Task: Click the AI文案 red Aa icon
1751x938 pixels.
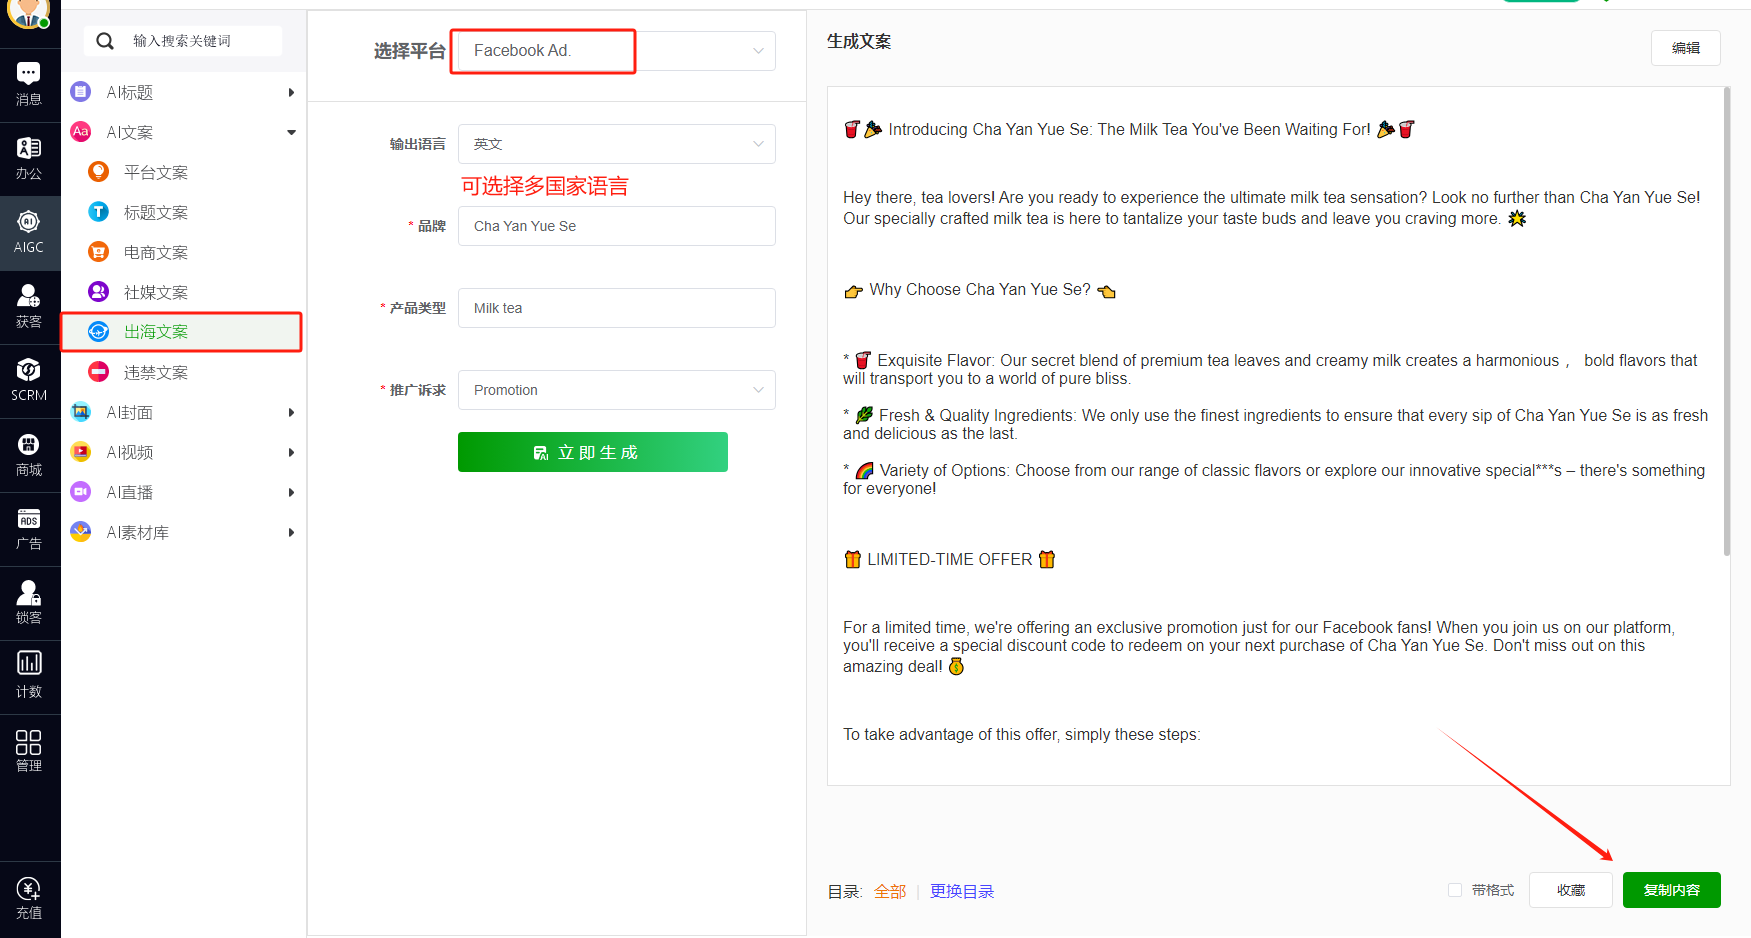Action: coord(81,132)
